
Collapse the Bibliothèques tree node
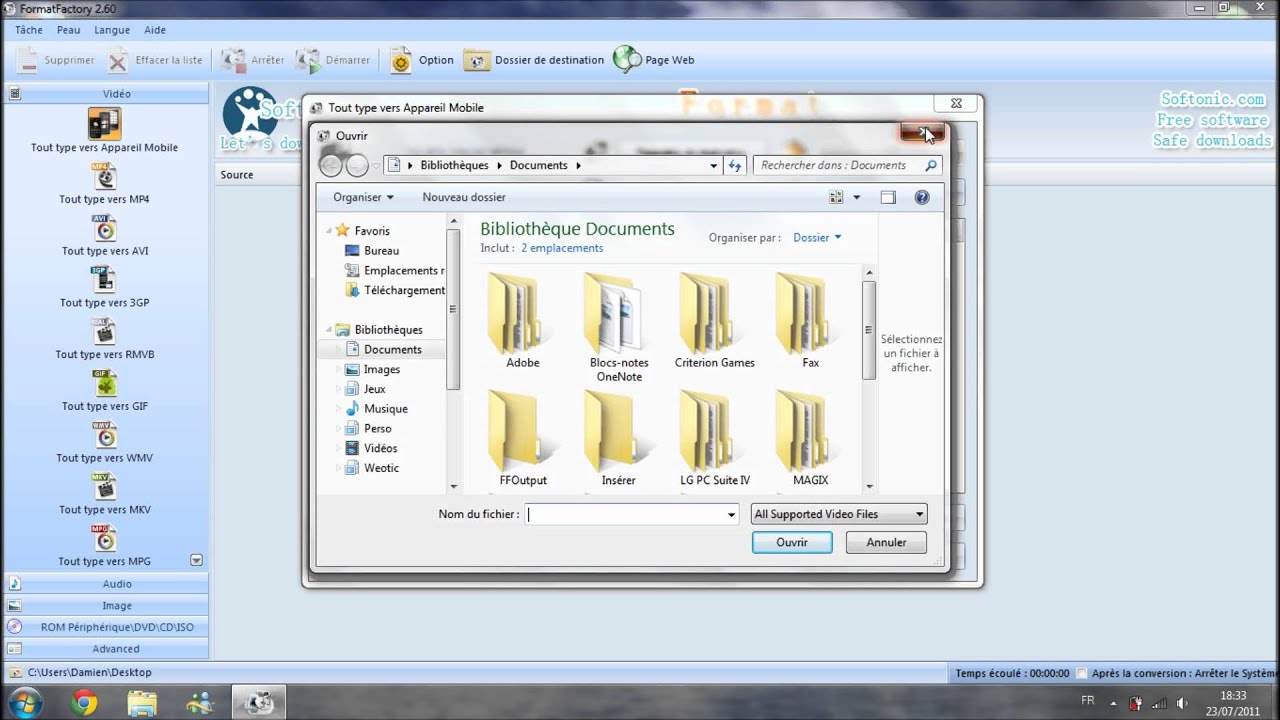pyautogui.click(x=330, y=330)
